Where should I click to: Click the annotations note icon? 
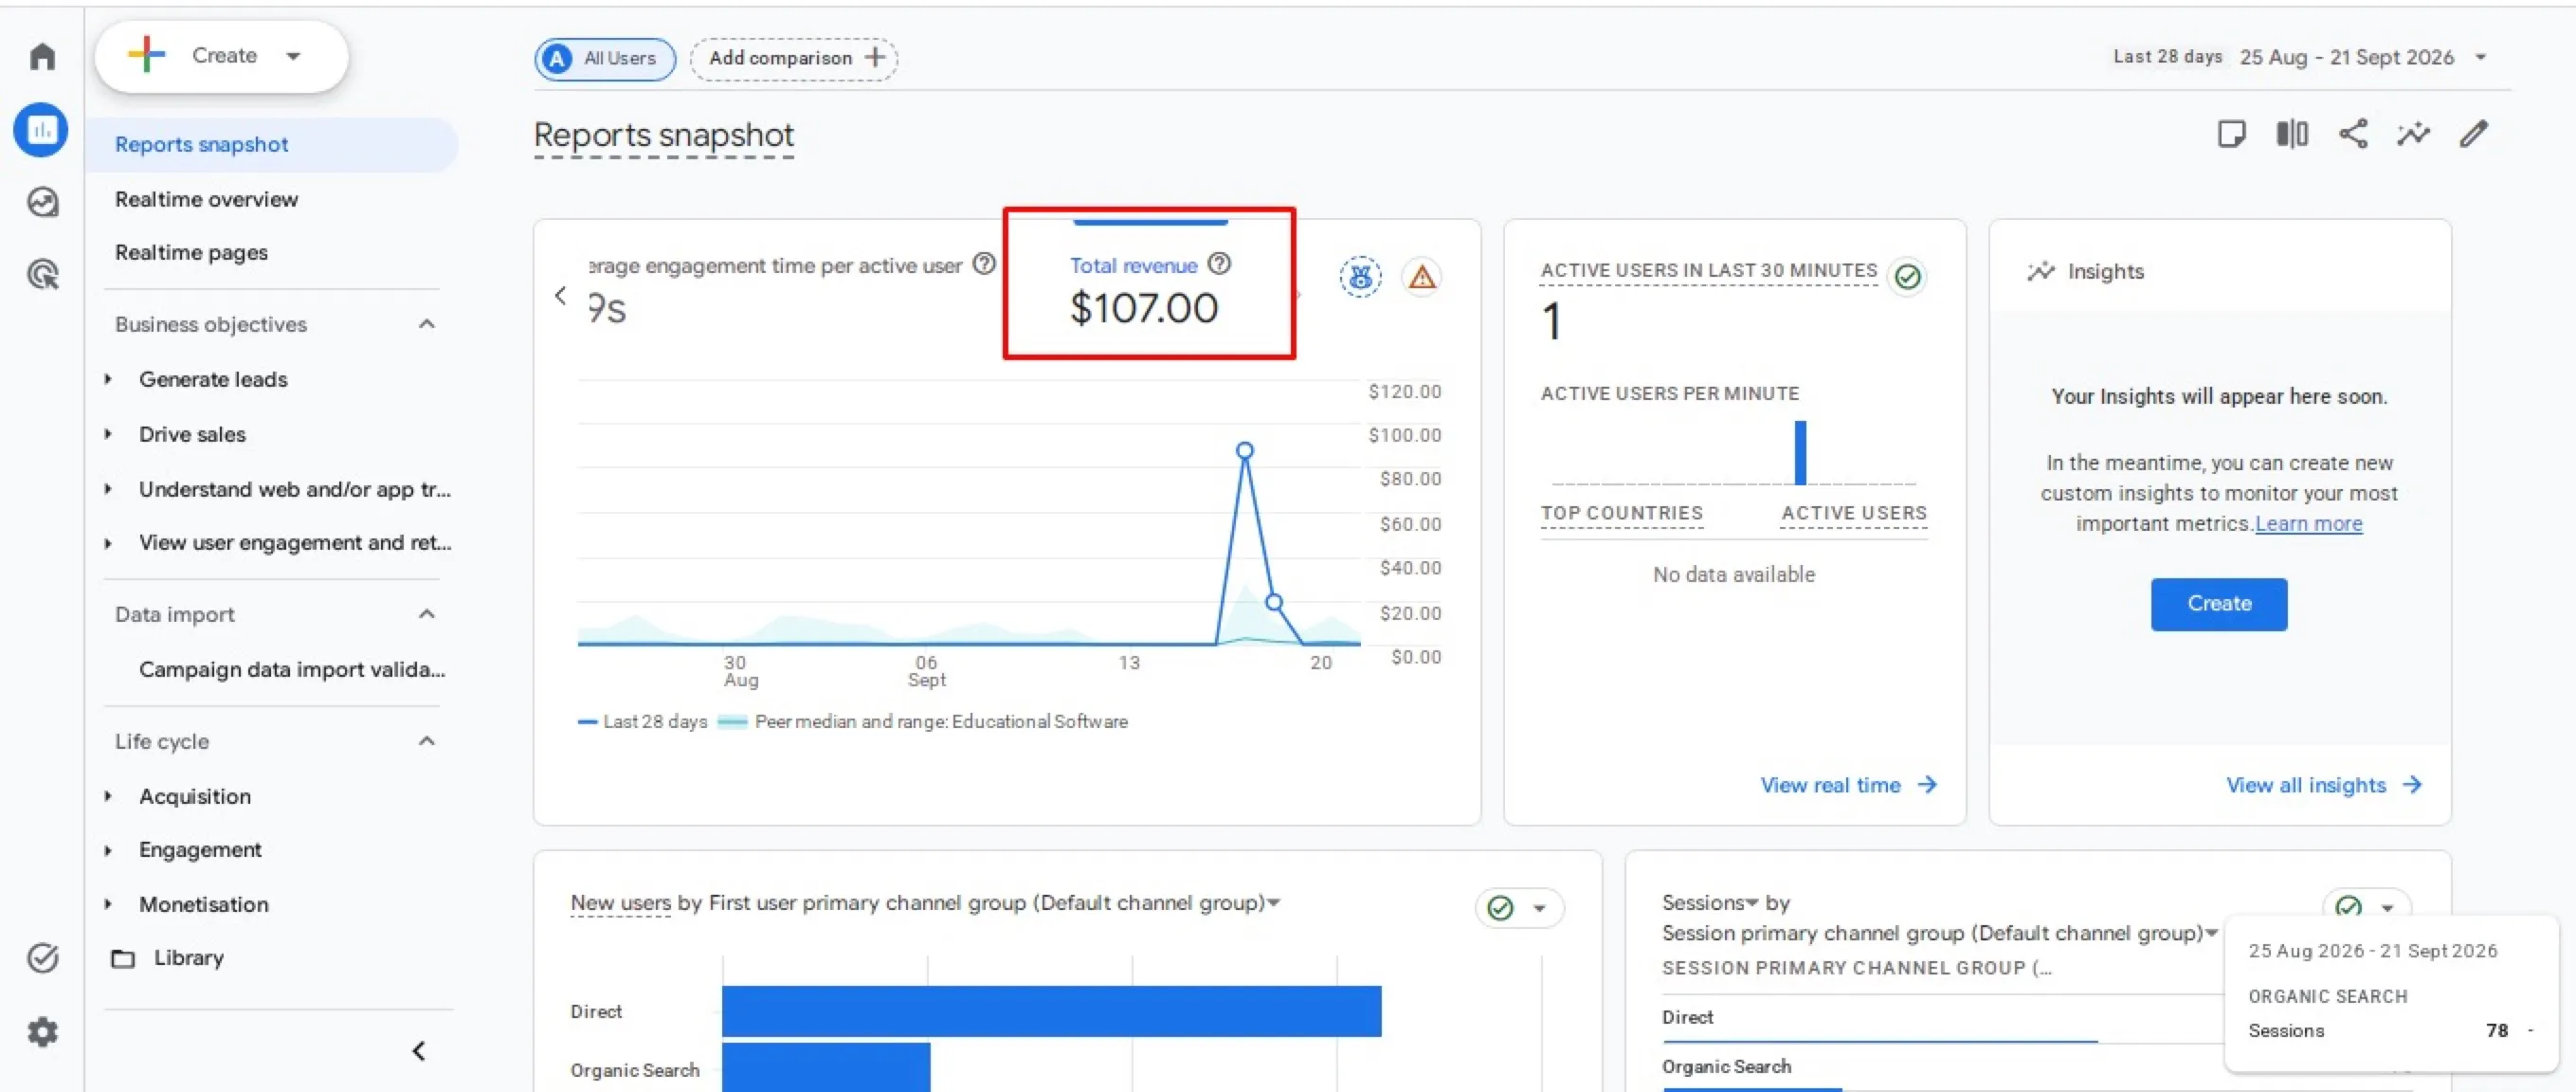(2231, 134)
